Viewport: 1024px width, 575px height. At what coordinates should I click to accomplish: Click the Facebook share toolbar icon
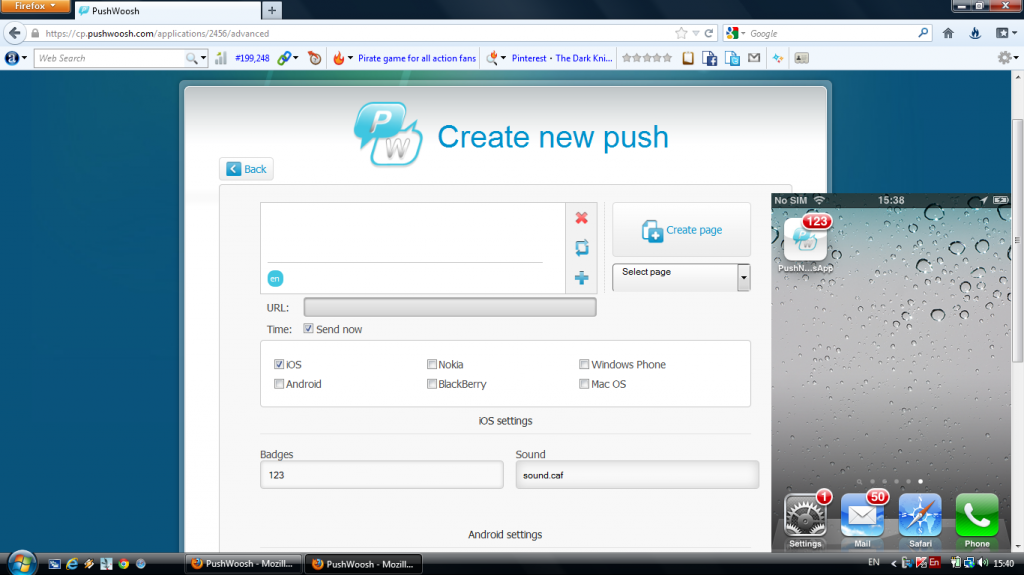pos(710,58)
